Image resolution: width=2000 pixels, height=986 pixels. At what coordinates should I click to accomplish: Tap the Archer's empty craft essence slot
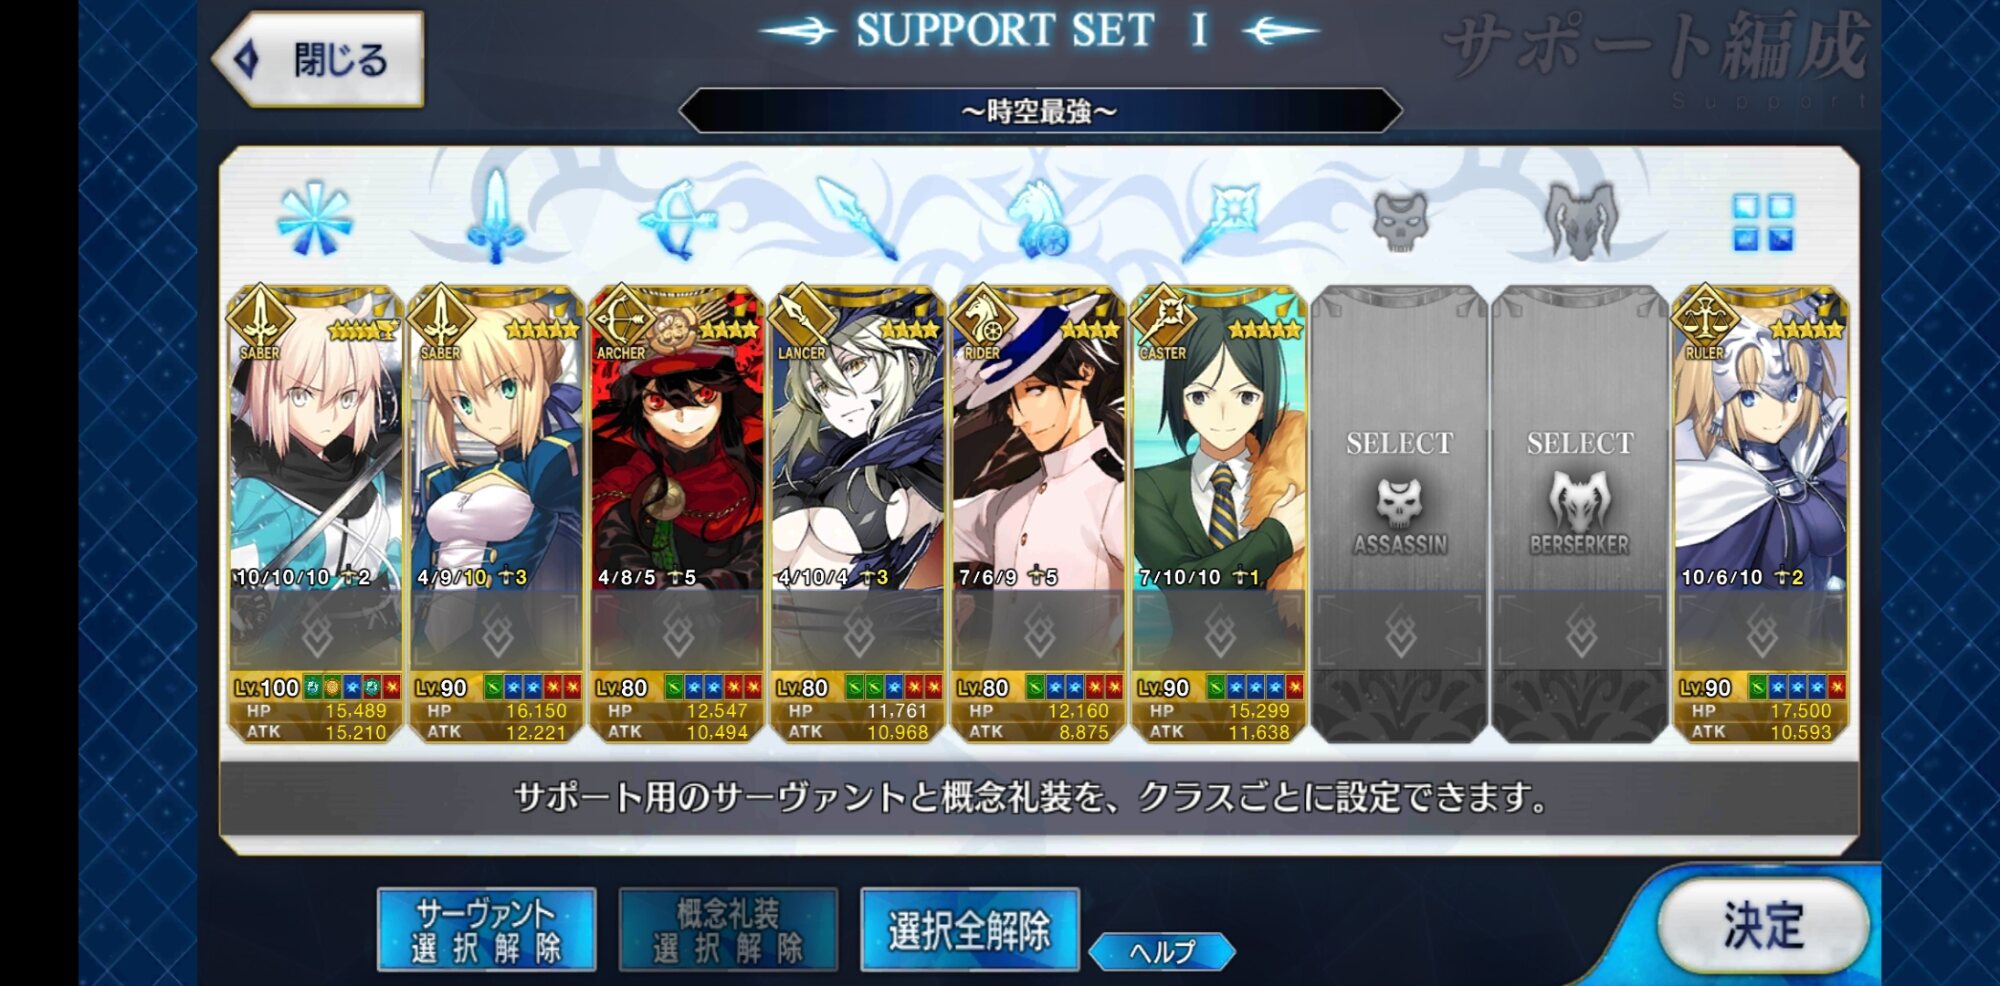[677, 631]
